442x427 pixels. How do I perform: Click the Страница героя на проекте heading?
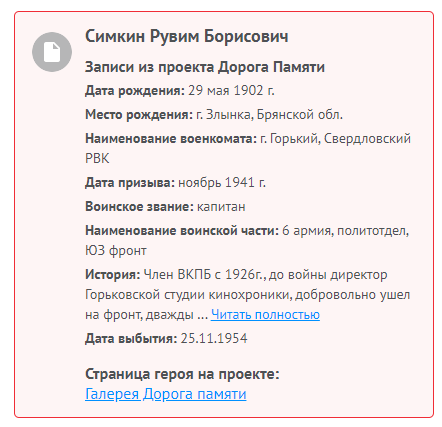[182, 374]
